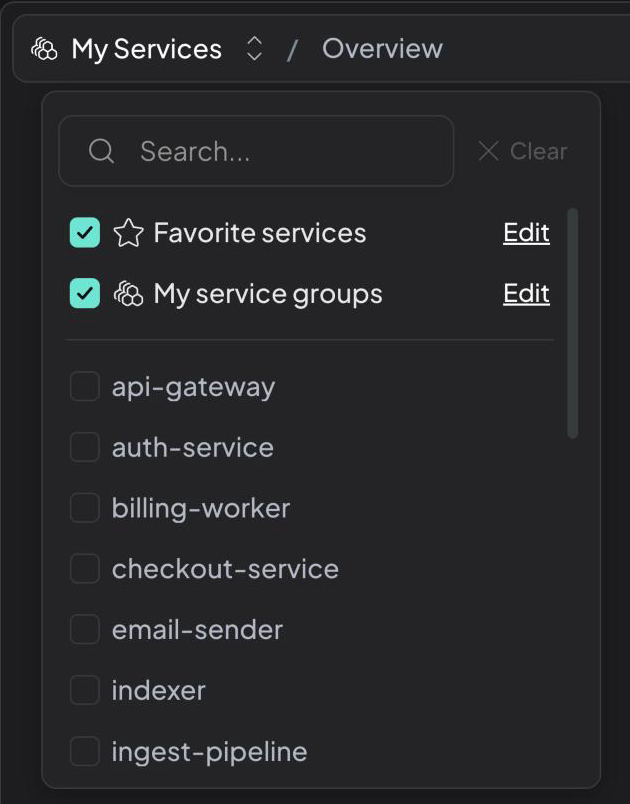This screenshot has height=804, width=630.
Task: Click the My Services hexagon cluster icon
Action: [x=44, y=49]
